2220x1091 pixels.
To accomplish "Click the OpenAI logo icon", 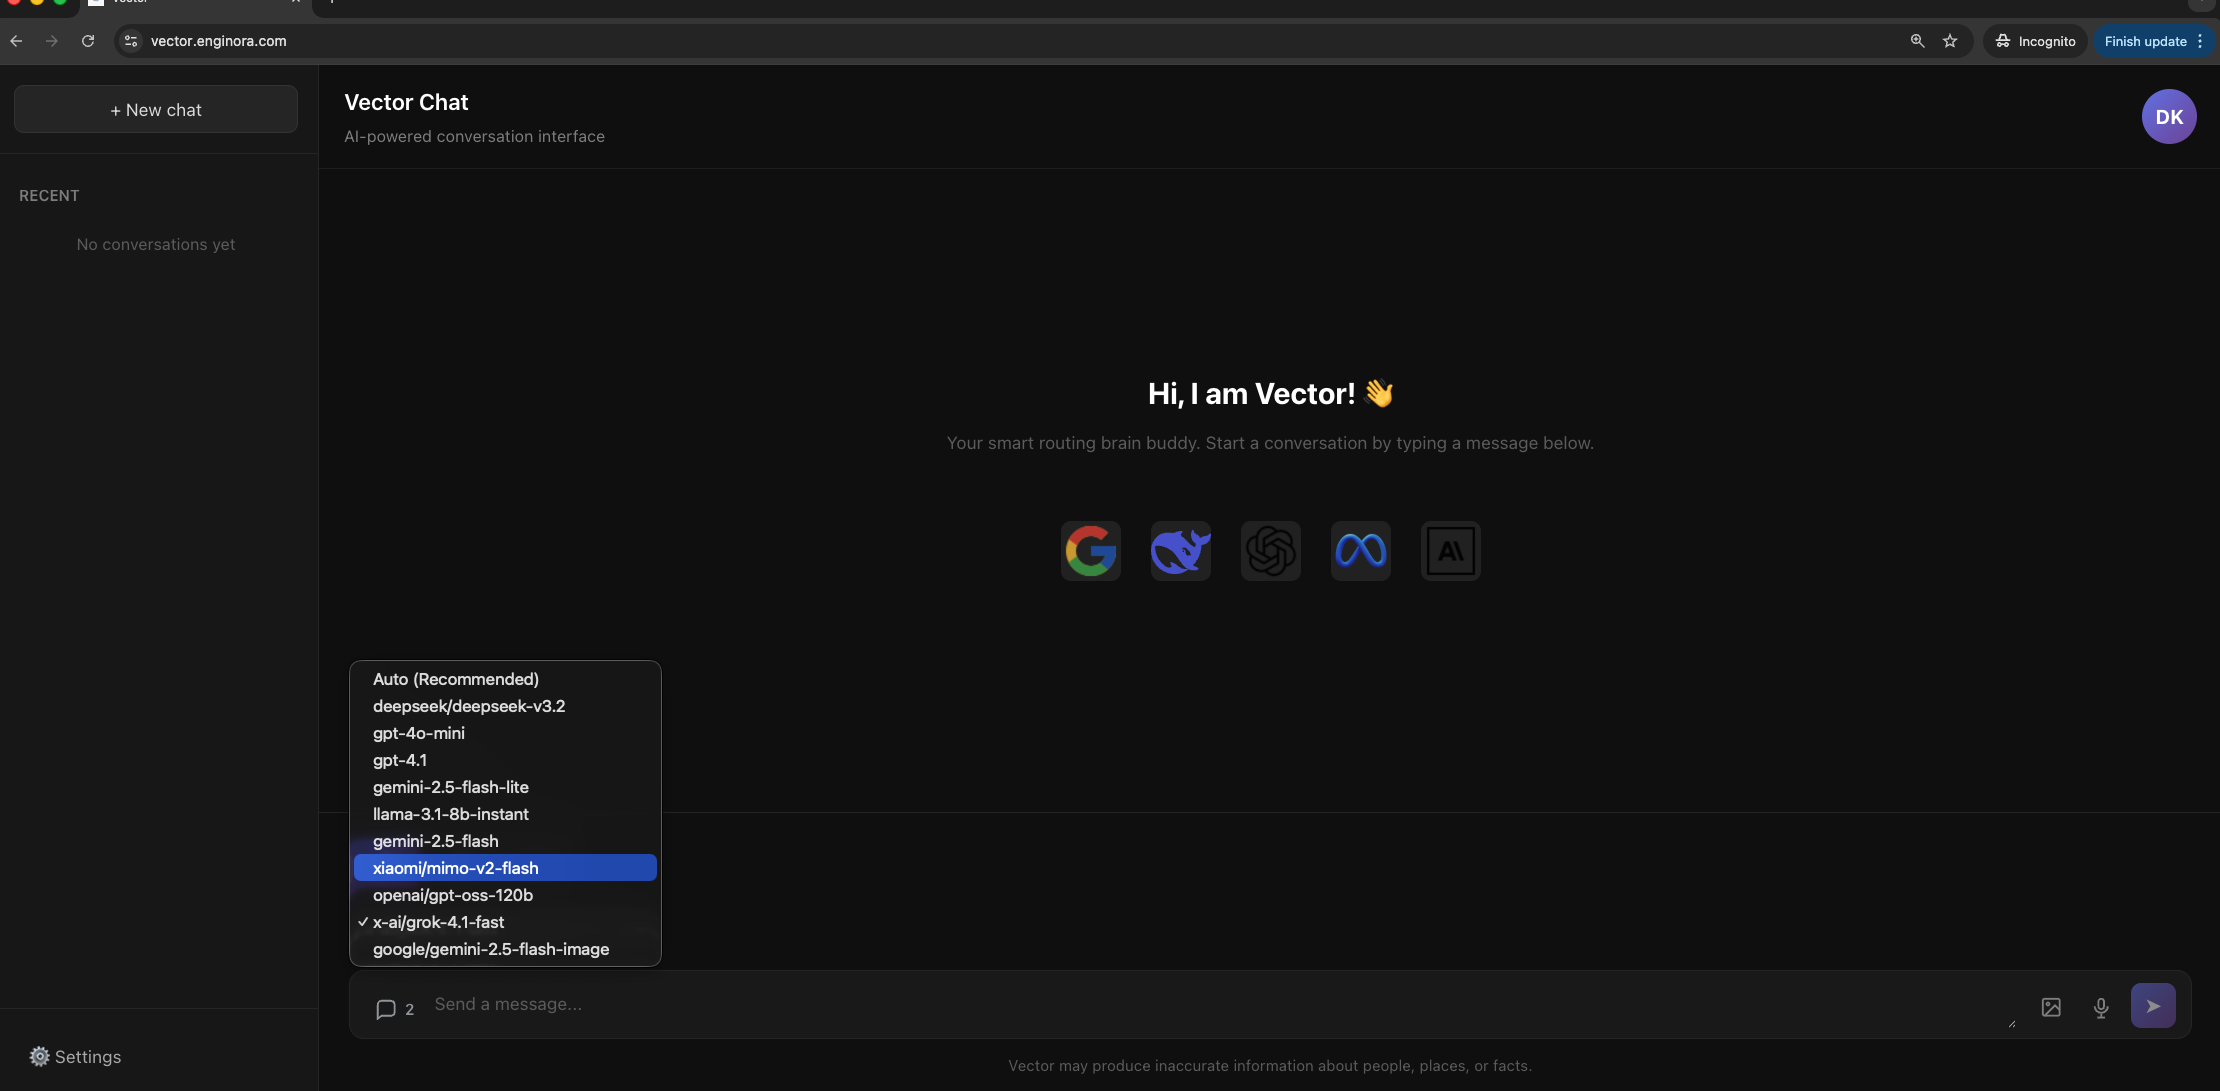I will [1270, 550].
